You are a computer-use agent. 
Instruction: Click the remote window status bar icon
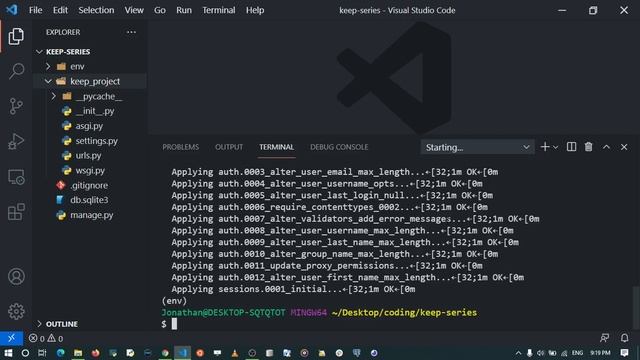click(11, 338)
